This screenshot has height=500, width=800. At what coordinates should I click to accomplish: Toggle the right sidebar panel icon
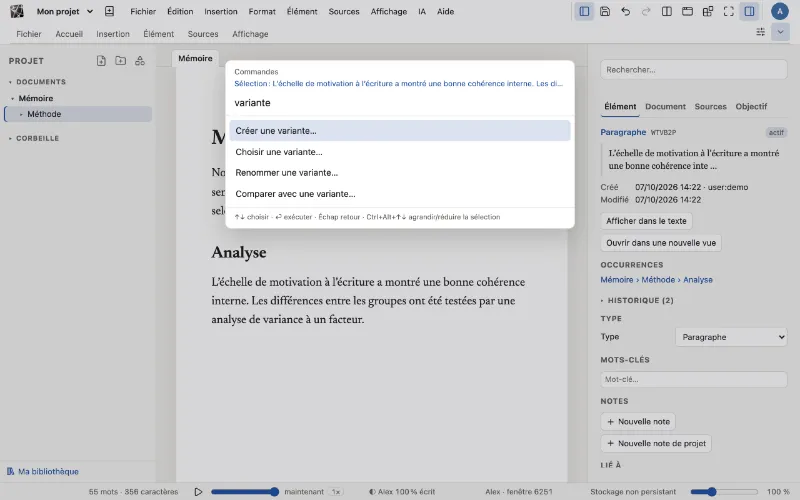pyautogui.click(x=749, y=11)
